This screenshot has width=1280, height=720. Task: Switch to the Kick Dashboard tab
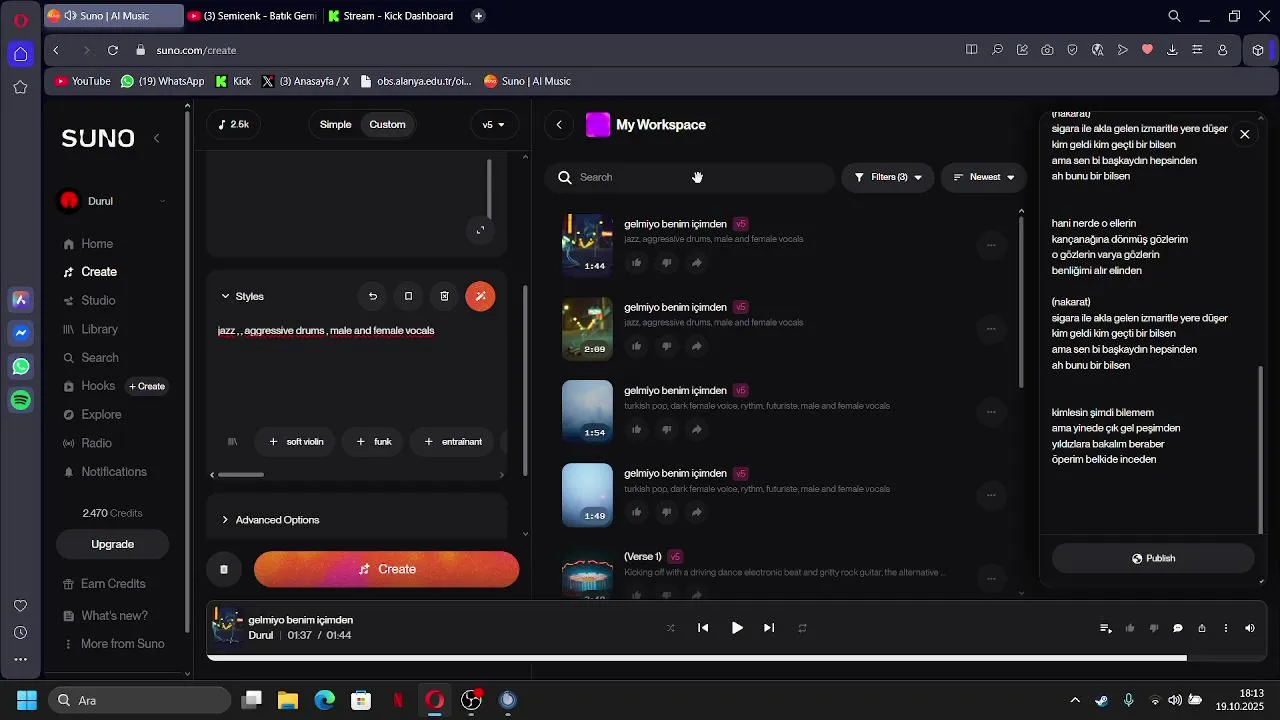(x=390, y=16)
